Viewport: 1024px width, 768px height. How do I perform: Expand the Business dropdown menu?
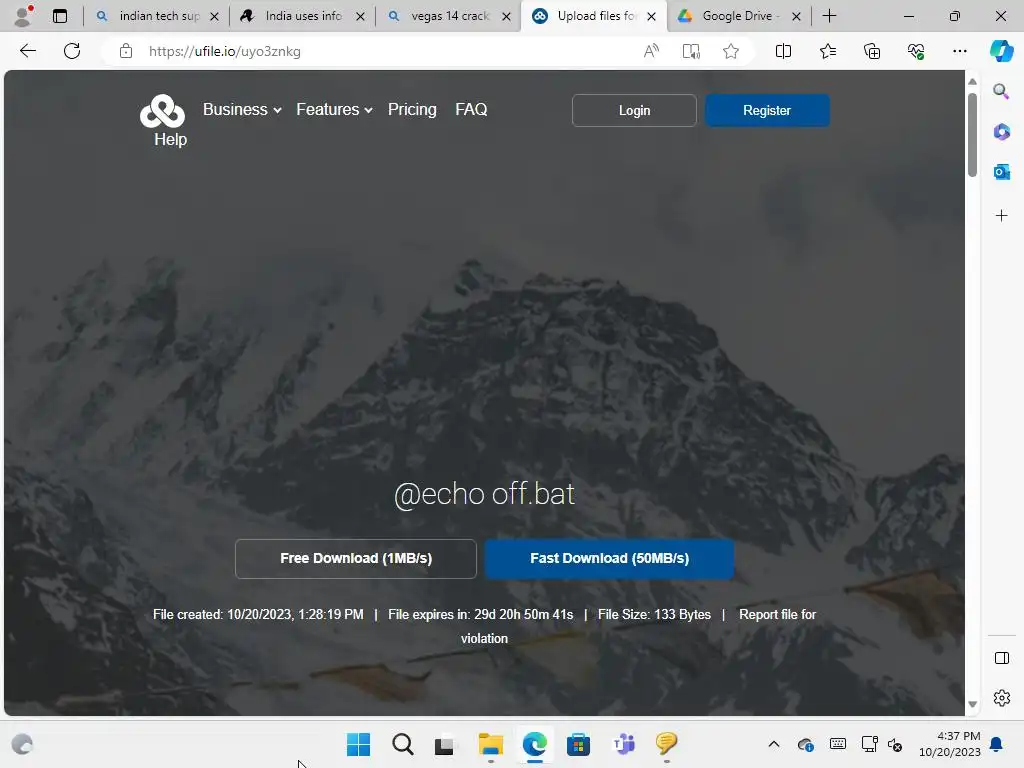tap(242, 109)
